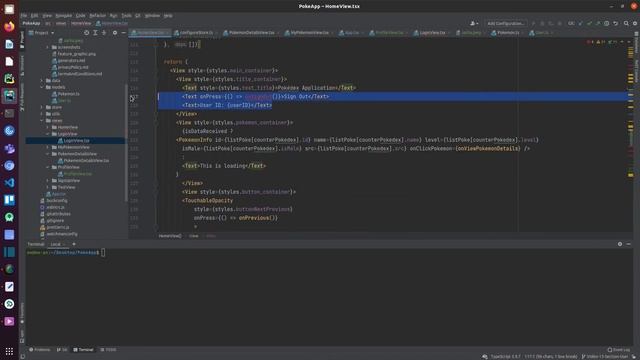Click the error count inspection indicator
This screenshot has height=360, width=640.
tap(589, 42)
